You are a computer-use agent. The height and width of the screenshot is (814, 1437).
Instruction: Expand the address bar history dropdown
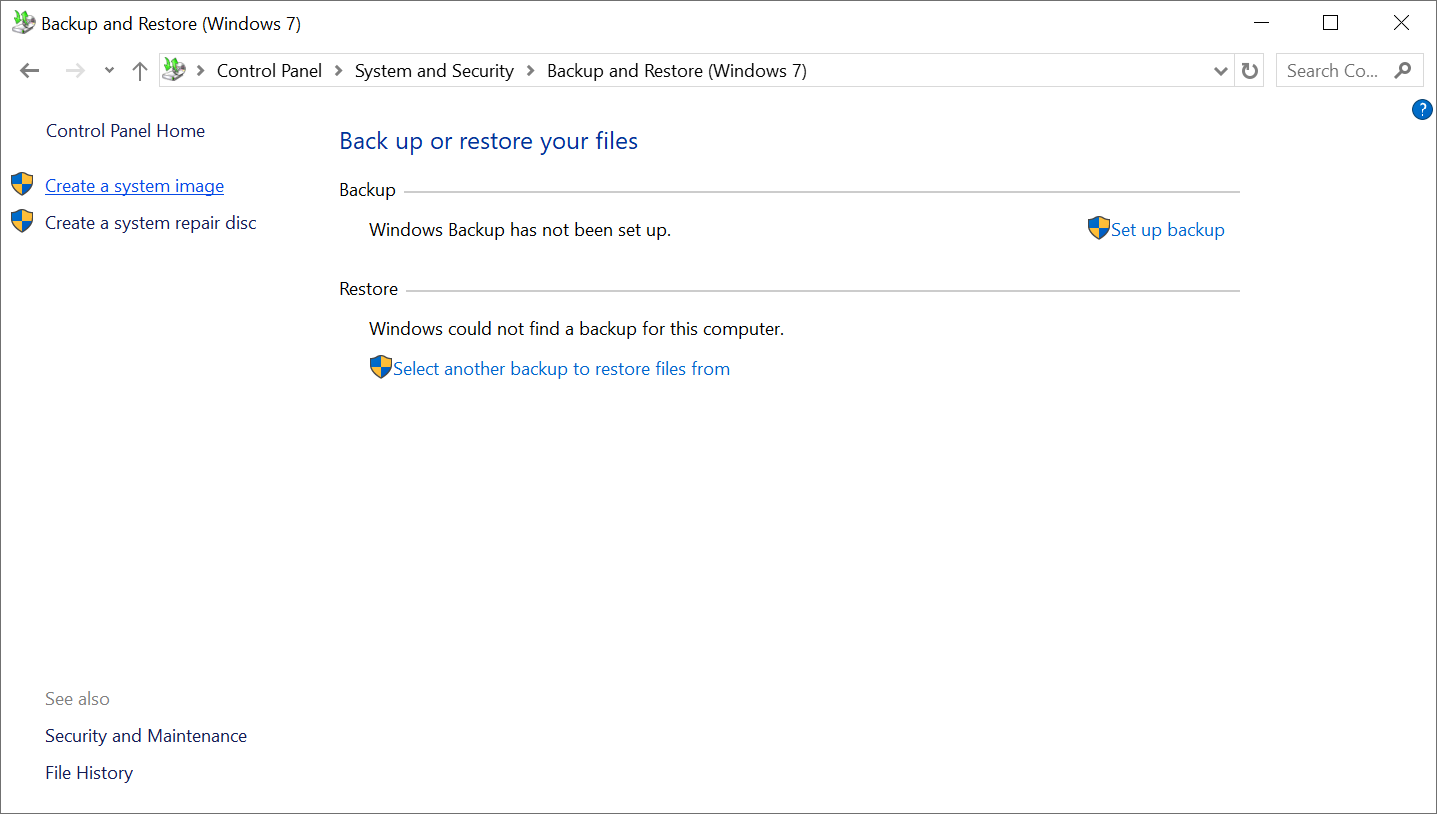pyautogui.click(x=1220, y=71)
